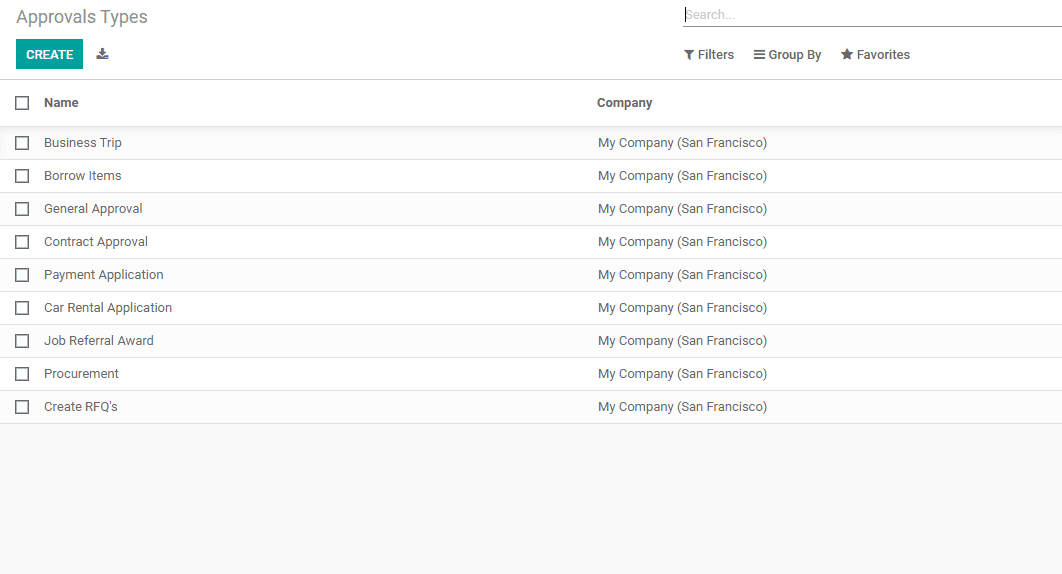Open the Favorites dropdown menu
Image resolution: width=1062 pixels, height=574 pixels.
(876, 55)
